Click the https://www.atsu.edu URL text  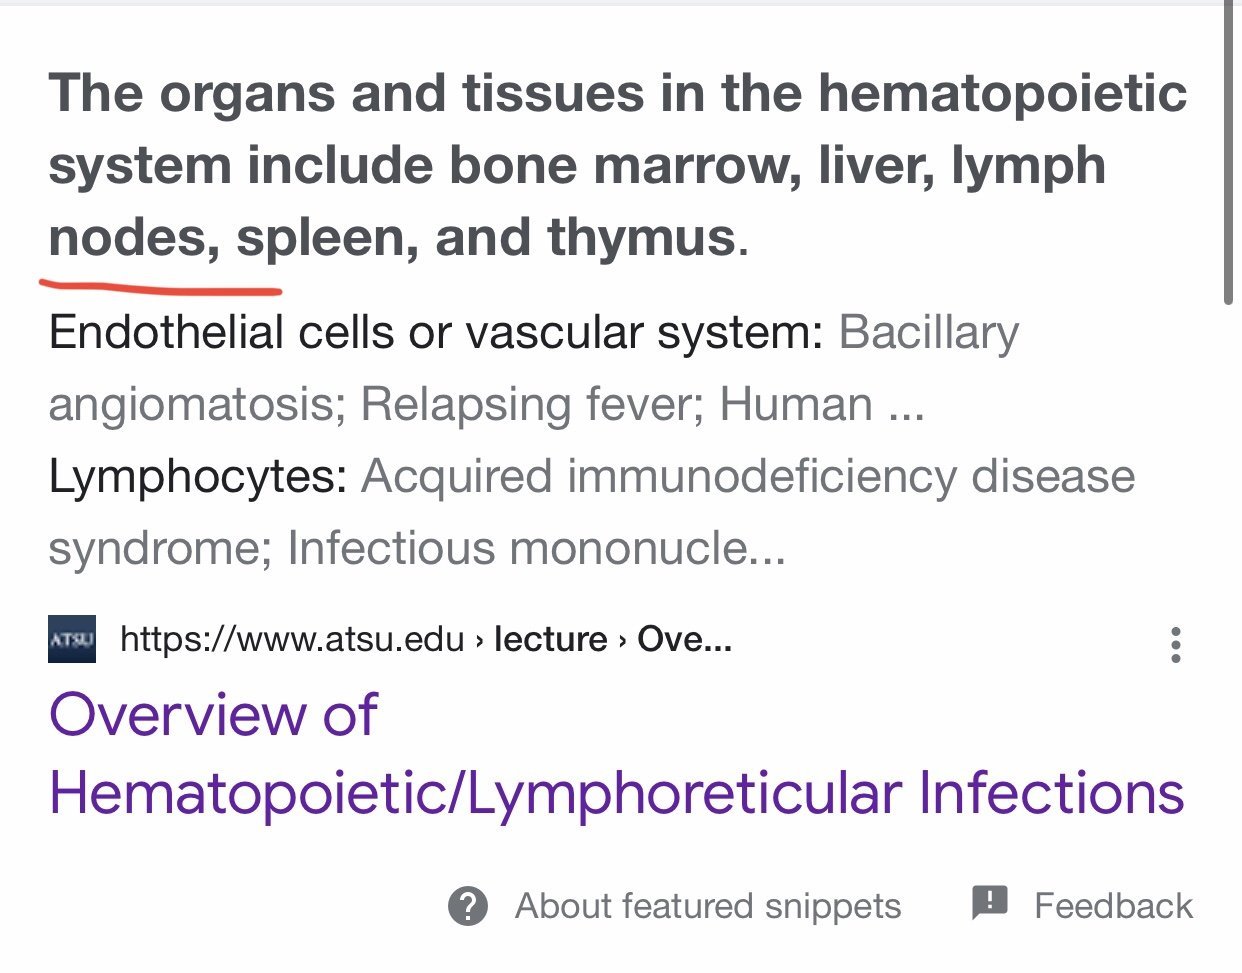(x=292, y=639)
